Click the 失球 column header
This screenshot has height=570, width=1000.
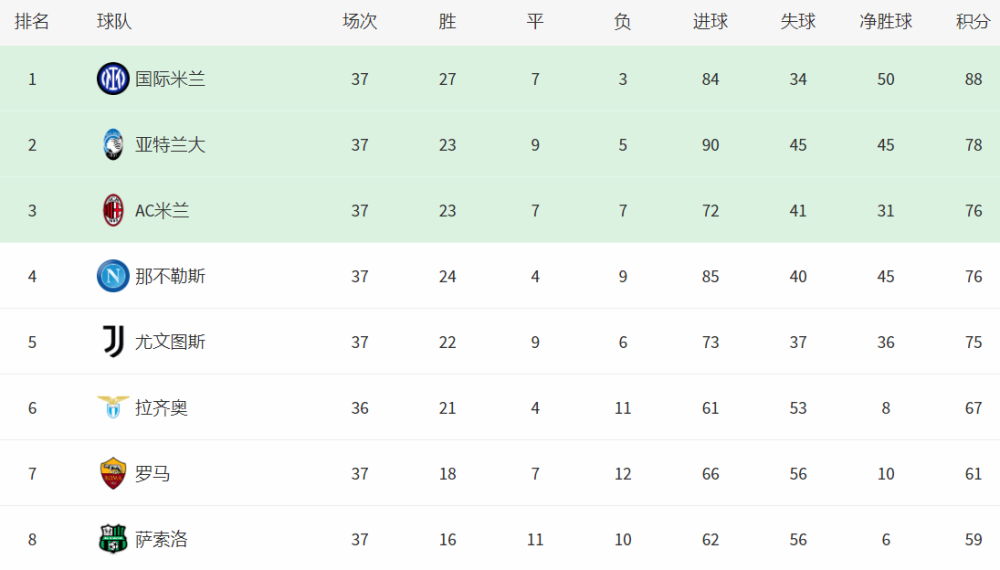point(798,22)
